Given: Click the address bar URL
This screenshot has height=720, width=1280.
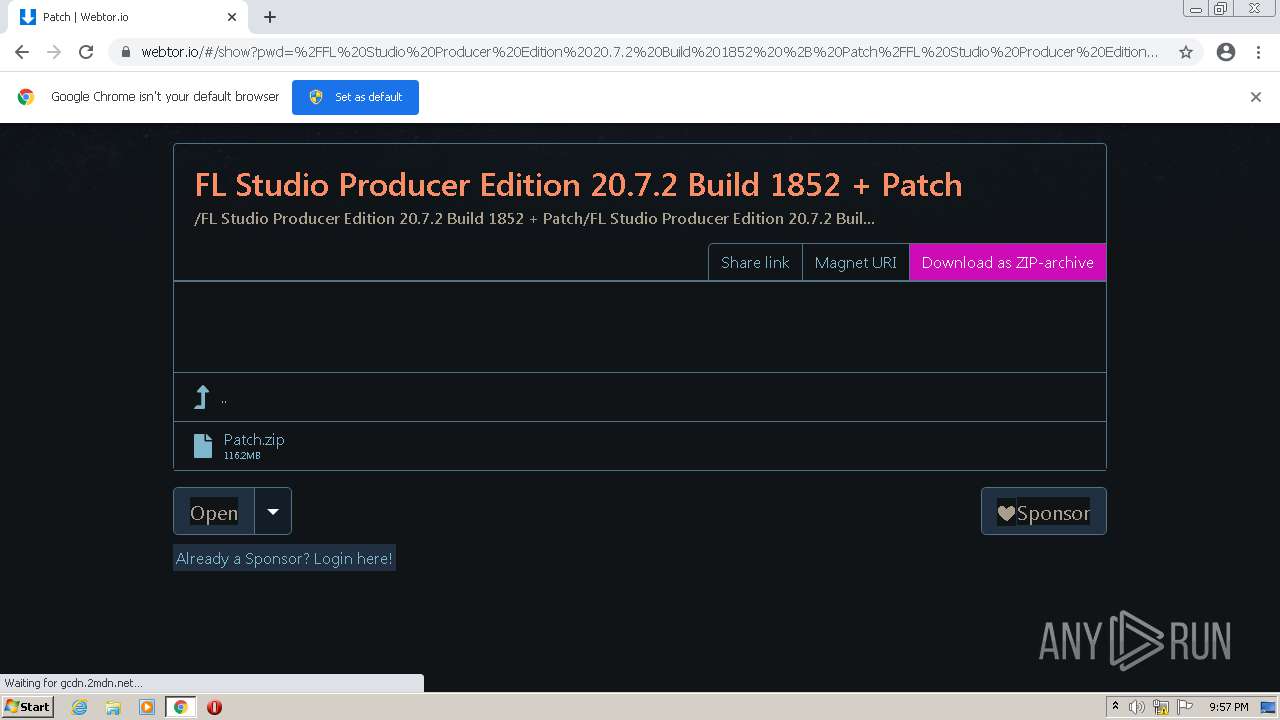Looking at the screenshot, I should click(650, 52).
